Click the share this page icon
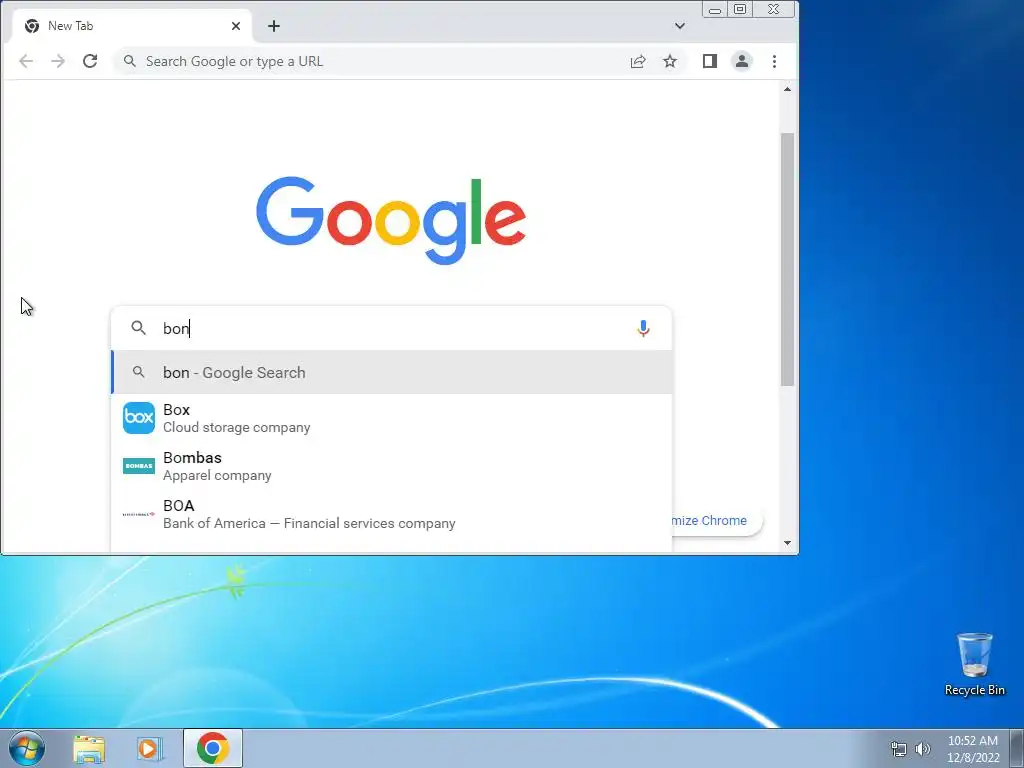 pyautogui.click(x=638, y=61)
